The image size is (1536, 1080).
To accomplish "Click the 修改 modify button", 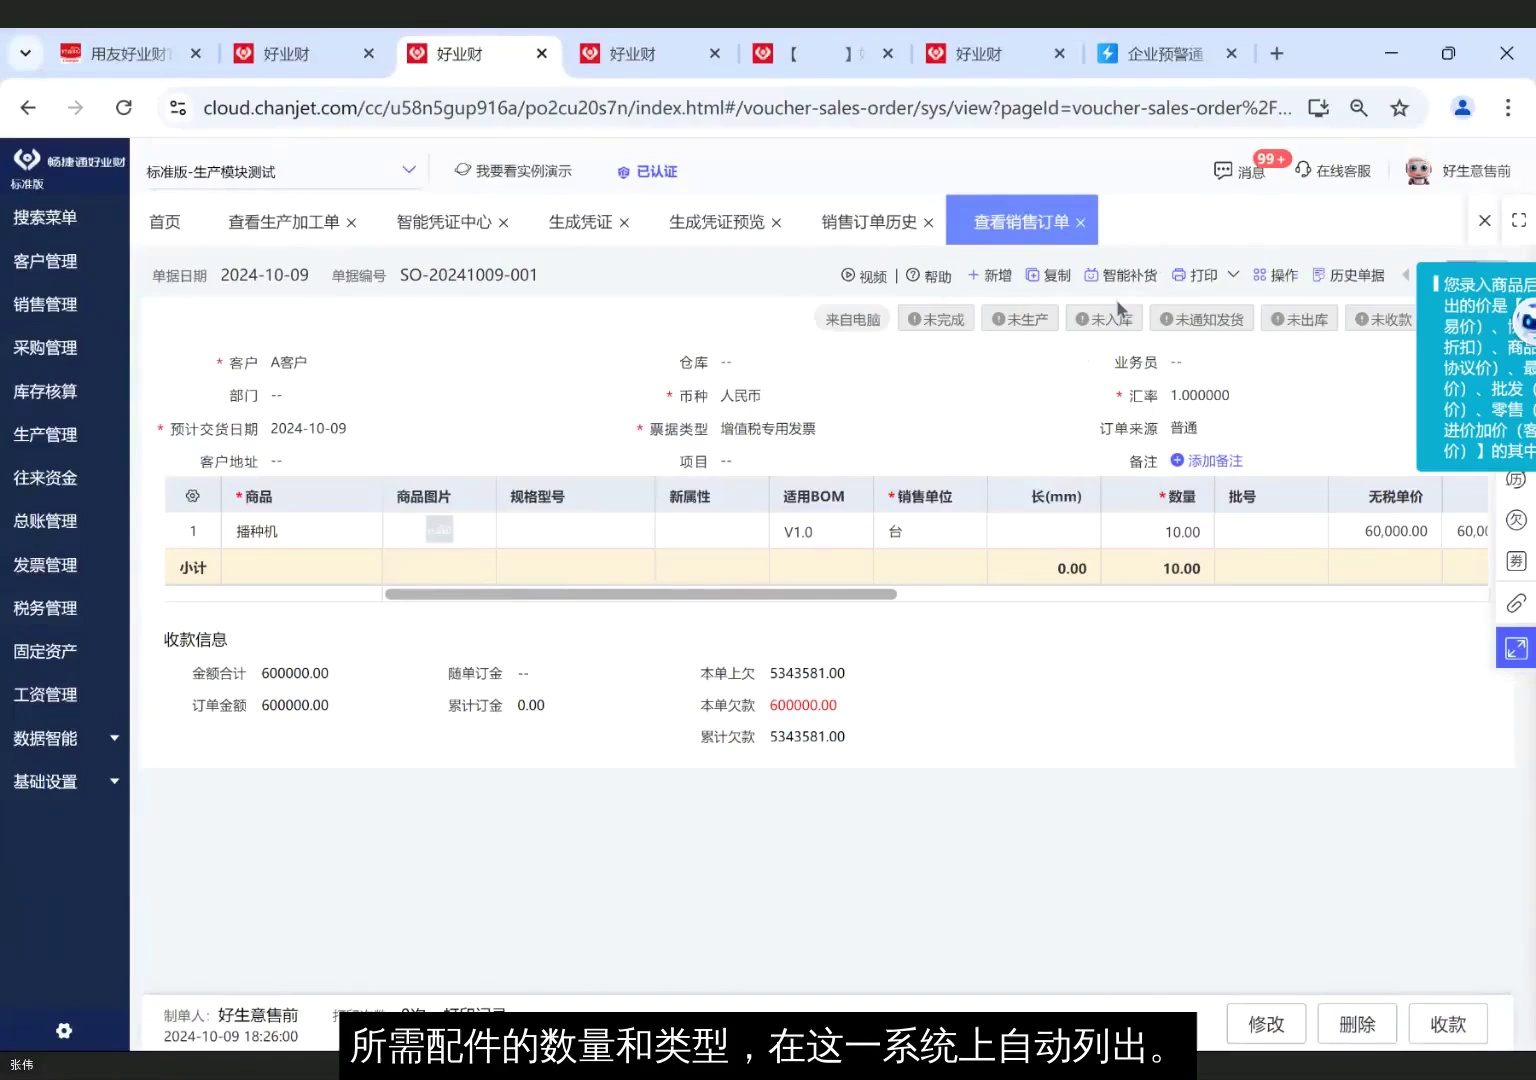I will pyautogui.click(x=1266, y=1023).
